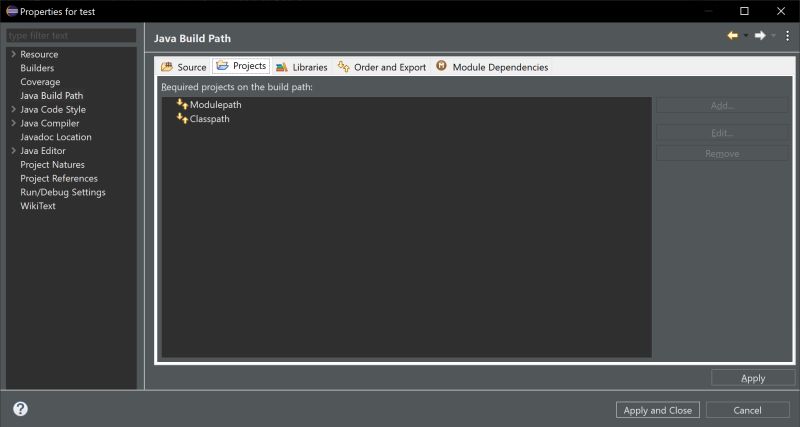Click the Modulepath arrows icon
Image resolution: width=800 pixels, height=427 pixels.
click(182, 104)
